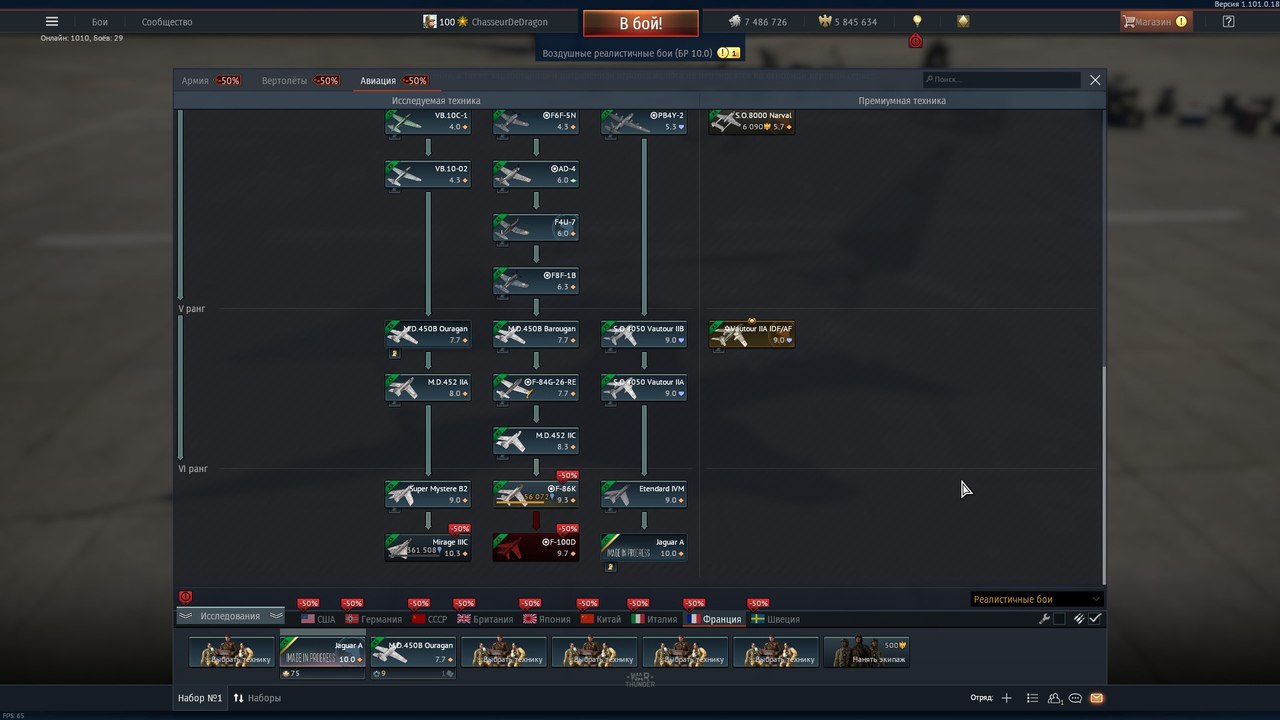This screenshot has height=720, width=1280.
Task: Toggle the checkbox beside the wrench icon
Action: [x=1059, y=619]
